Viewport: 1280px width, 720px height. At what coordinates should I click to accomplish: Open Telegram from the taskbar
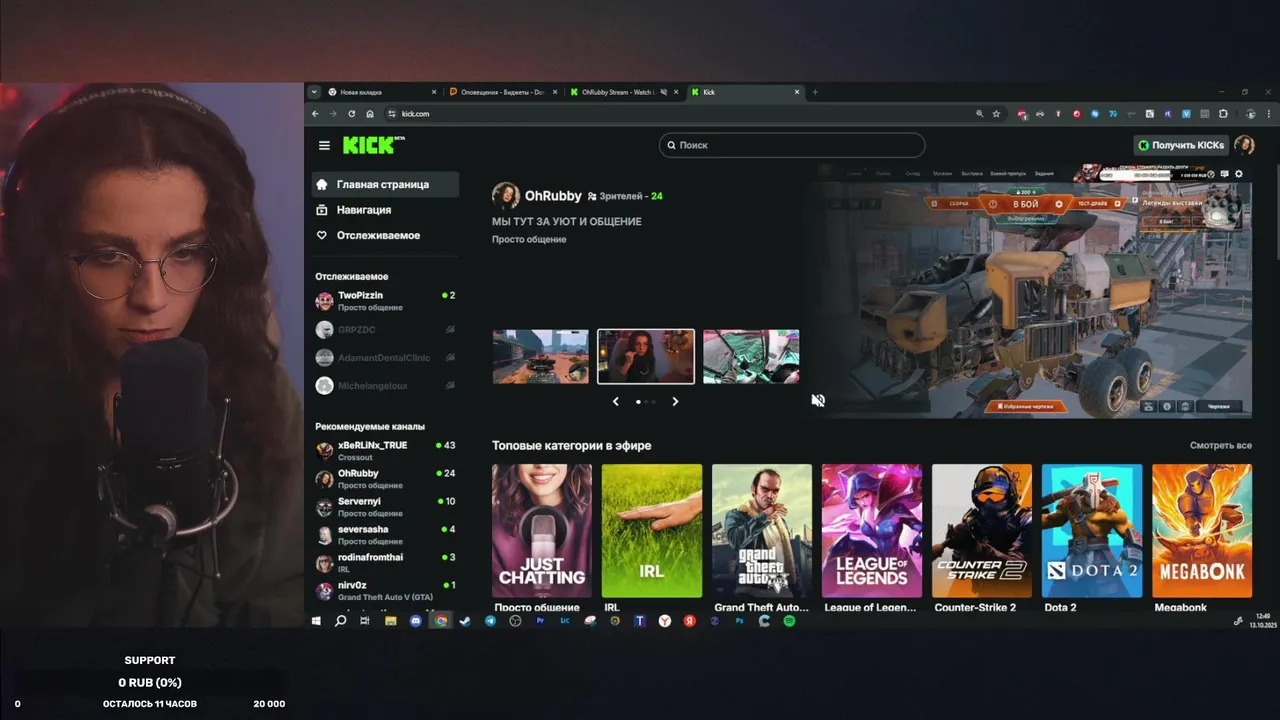tap(490, 621)
